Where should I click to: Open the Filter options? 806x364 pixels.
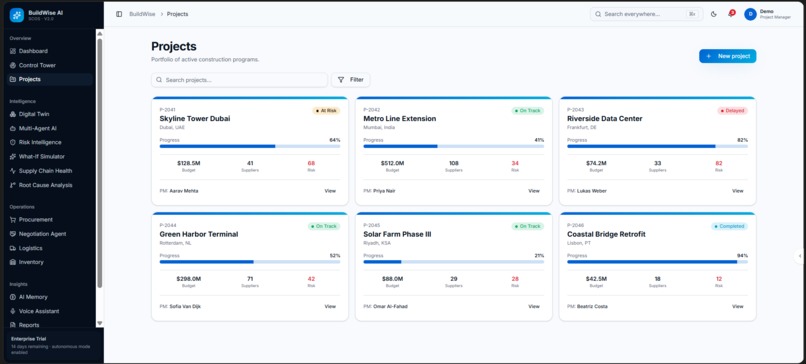tap(351, 80)
